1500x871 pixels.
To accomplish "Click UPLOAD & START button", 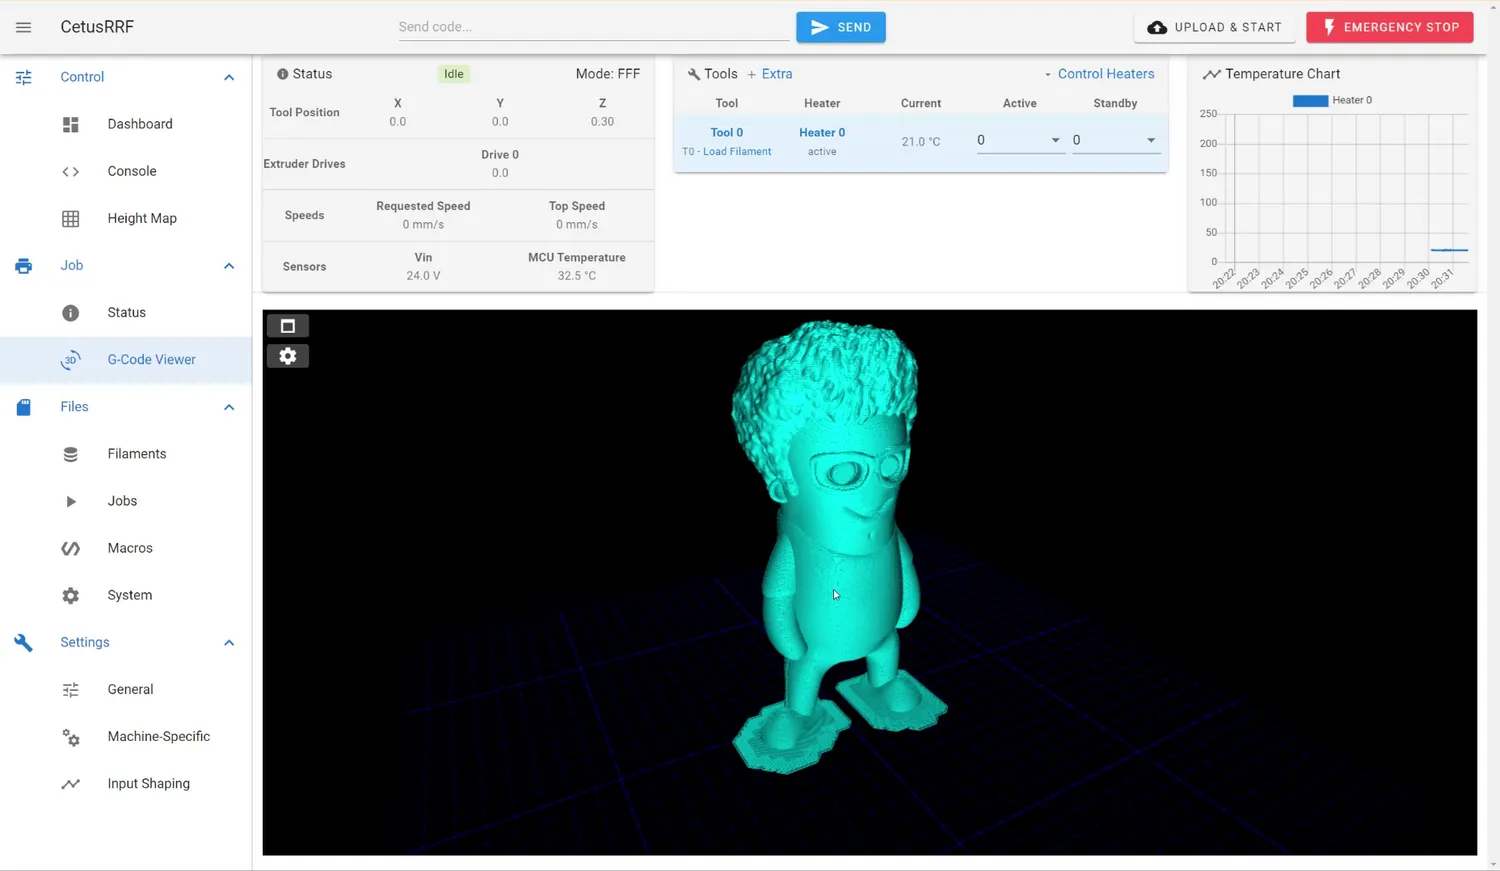I will pos(1214,27).
